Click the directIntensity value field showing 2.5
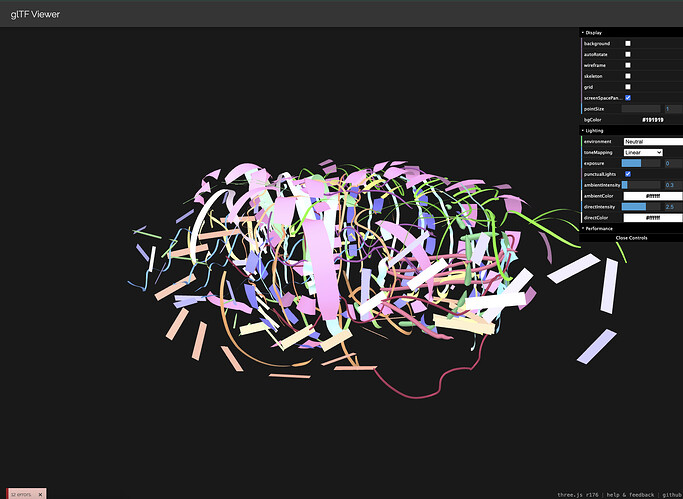The height and width of the screenshot is (499, 683). (x=673, y=207)
